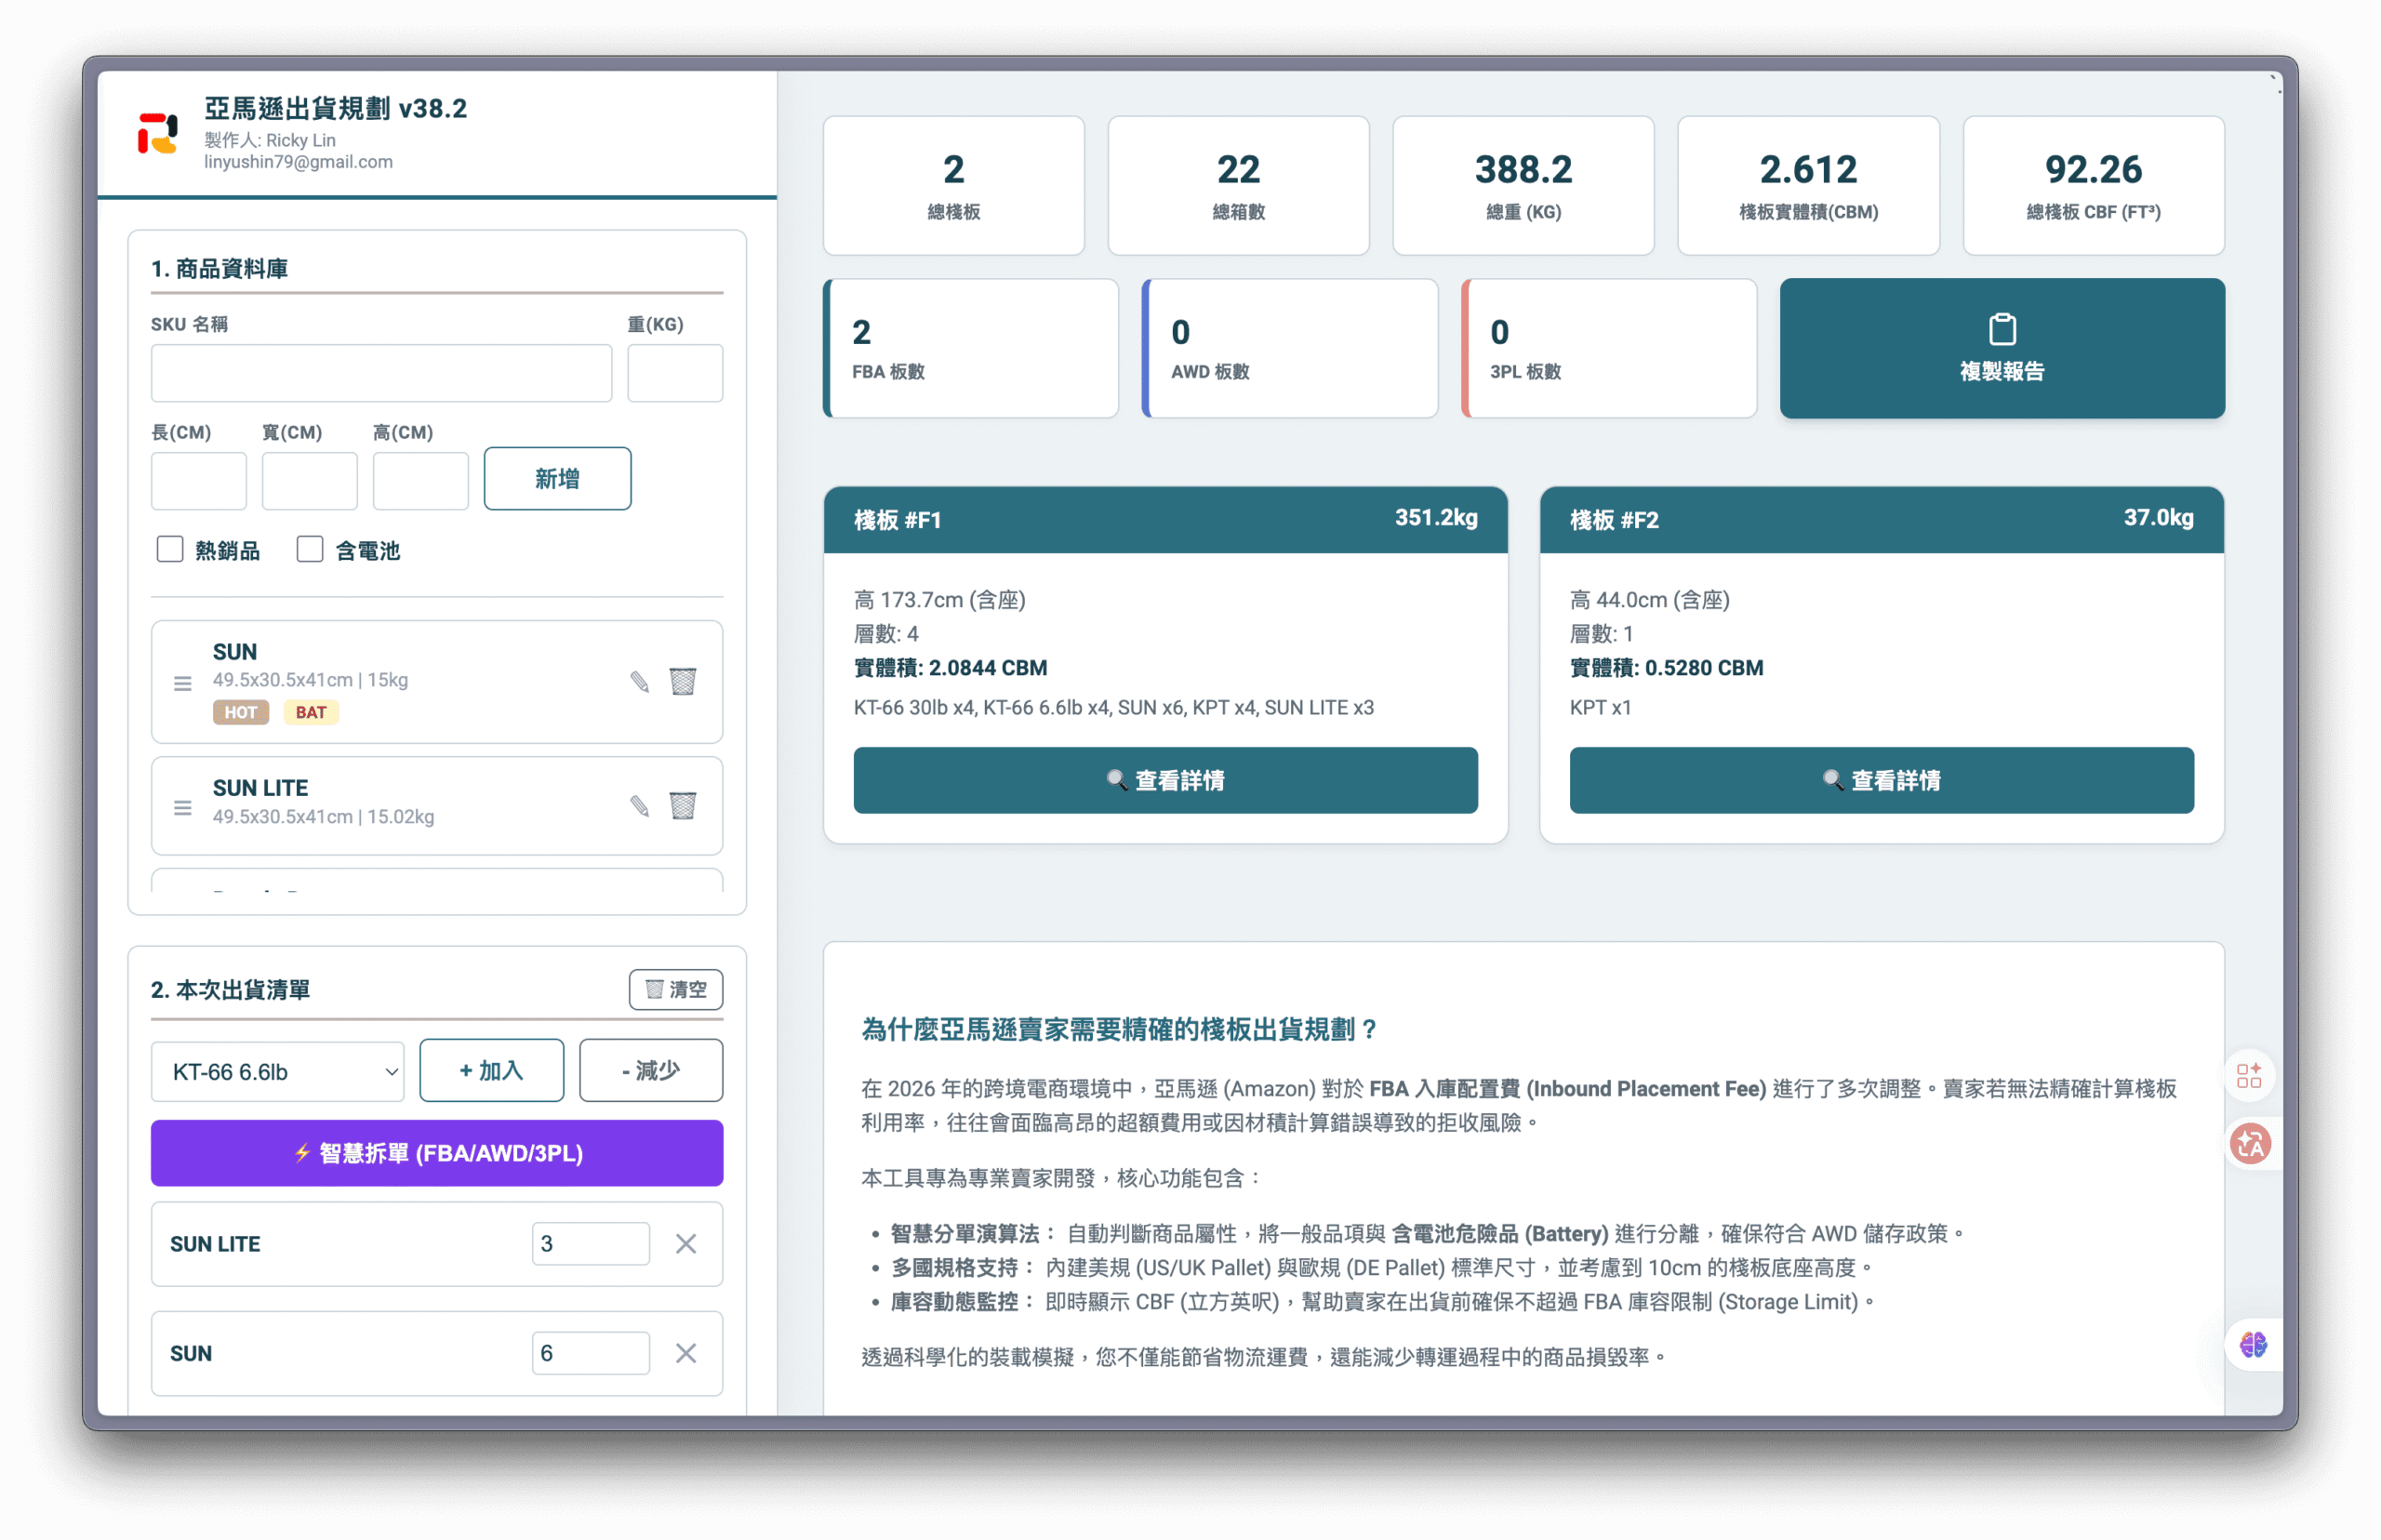Click the brain icon at bottom right
The image size is (2381, 1540).
tap(2252, 1345)
